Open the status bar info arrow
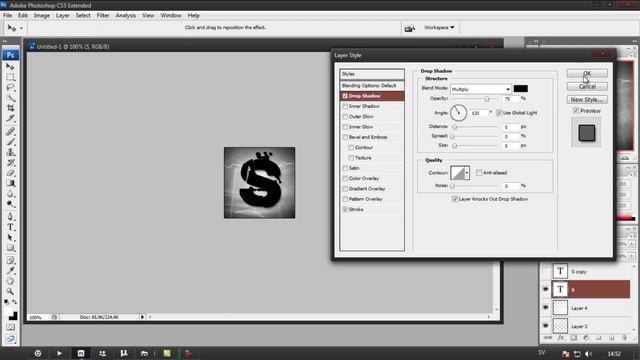Image resolution: width=640 pixels, height=360 pixels. click(142, 317)
